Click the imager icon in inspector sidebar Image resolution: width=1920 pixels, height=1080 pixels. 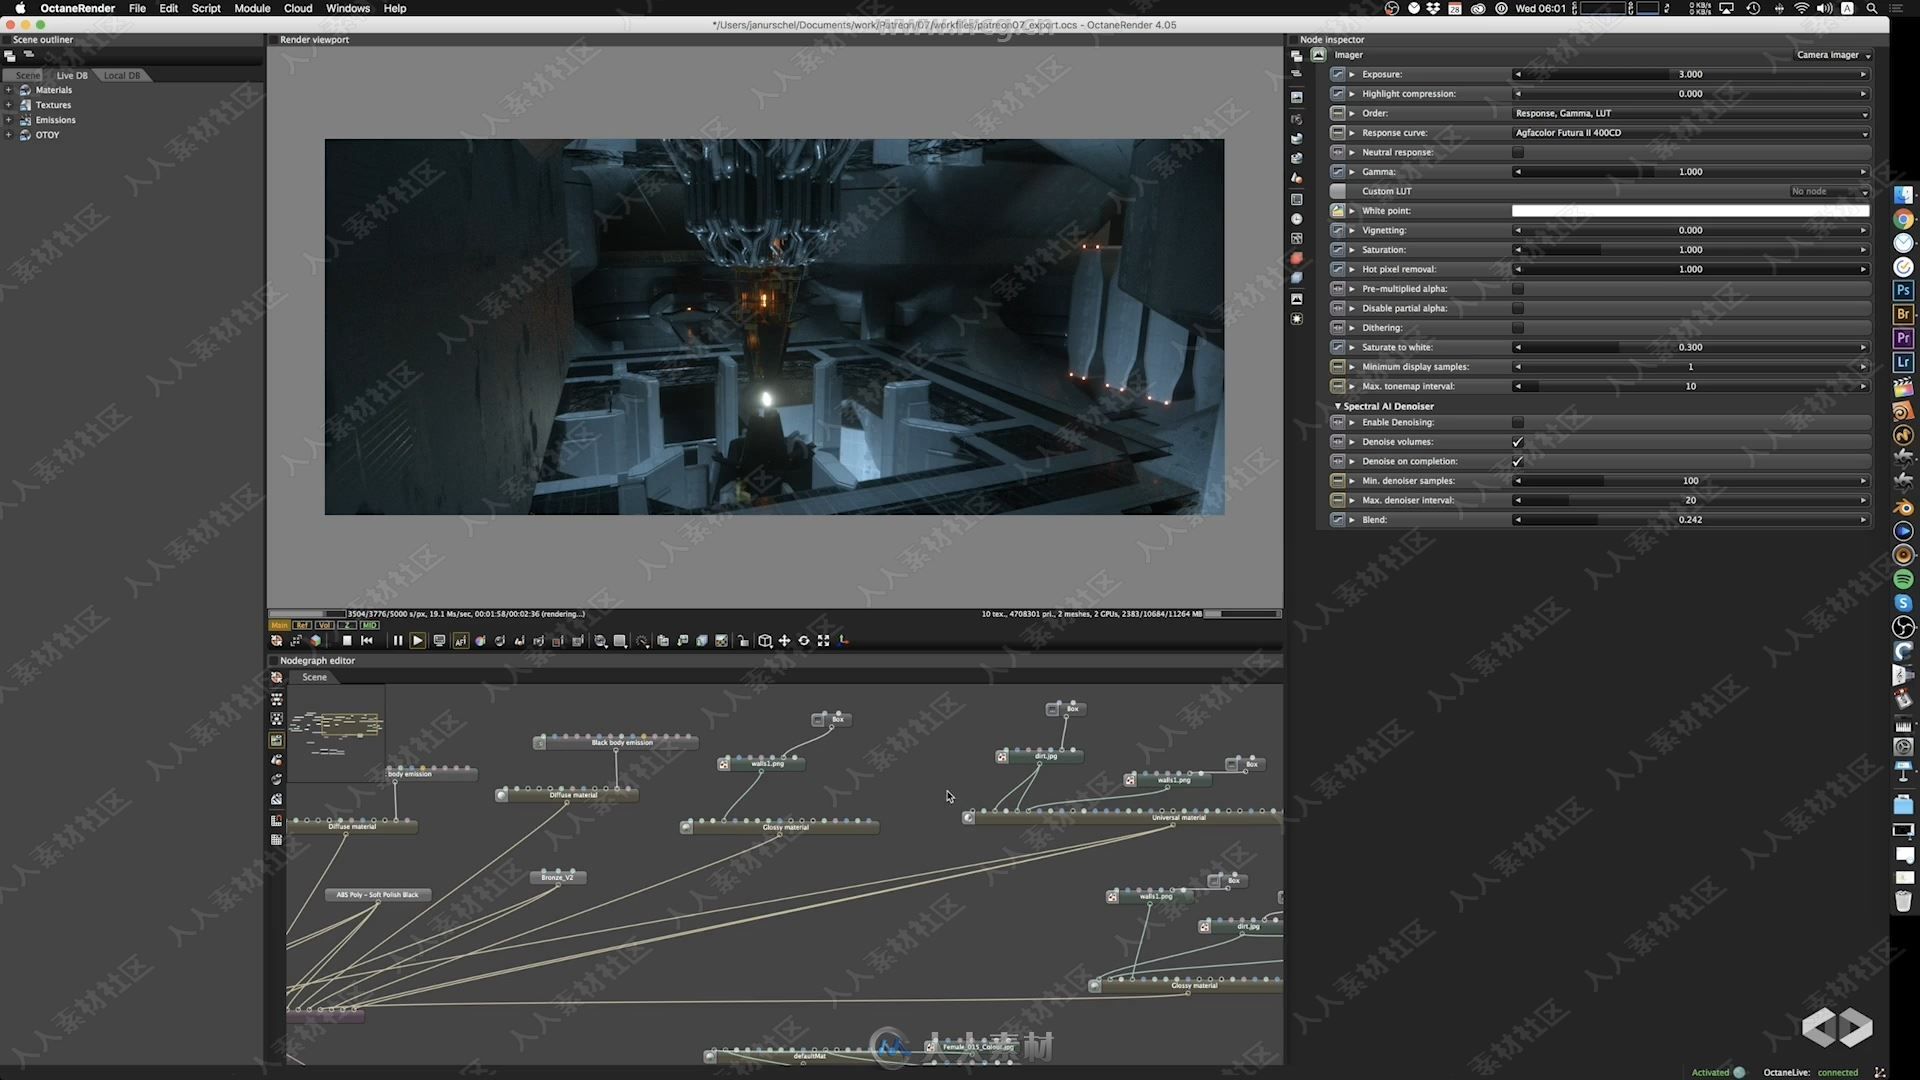tap(1297, 299)
